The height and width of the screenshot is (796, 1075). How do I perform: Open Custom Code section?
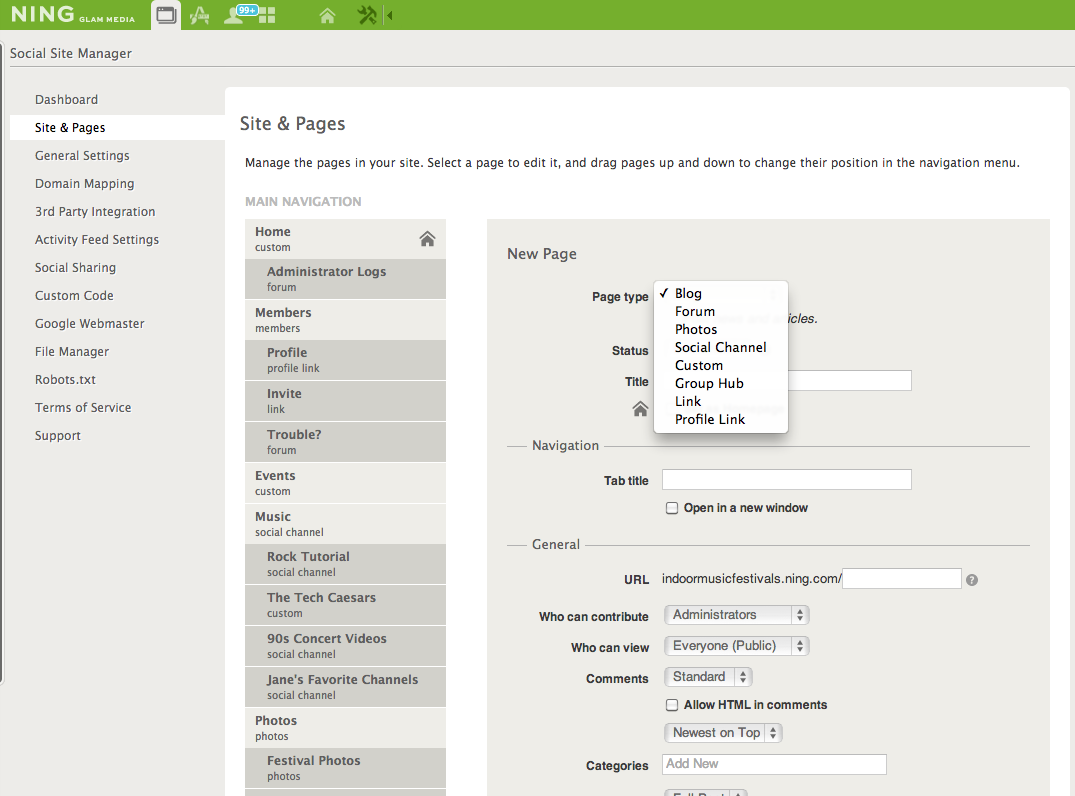[x=74, y=296]
